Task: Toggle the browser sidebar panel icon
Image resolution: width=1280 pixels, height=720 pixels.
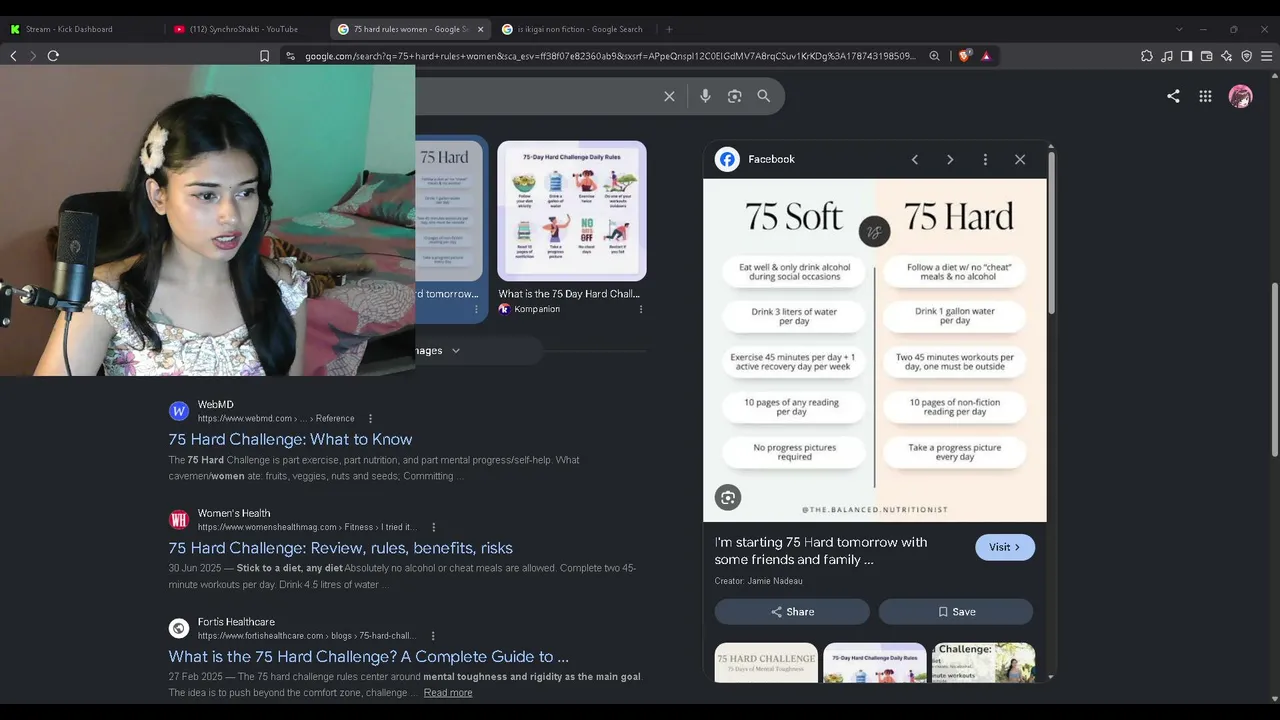Action: pyautogui.click(x=1186, y=56)
